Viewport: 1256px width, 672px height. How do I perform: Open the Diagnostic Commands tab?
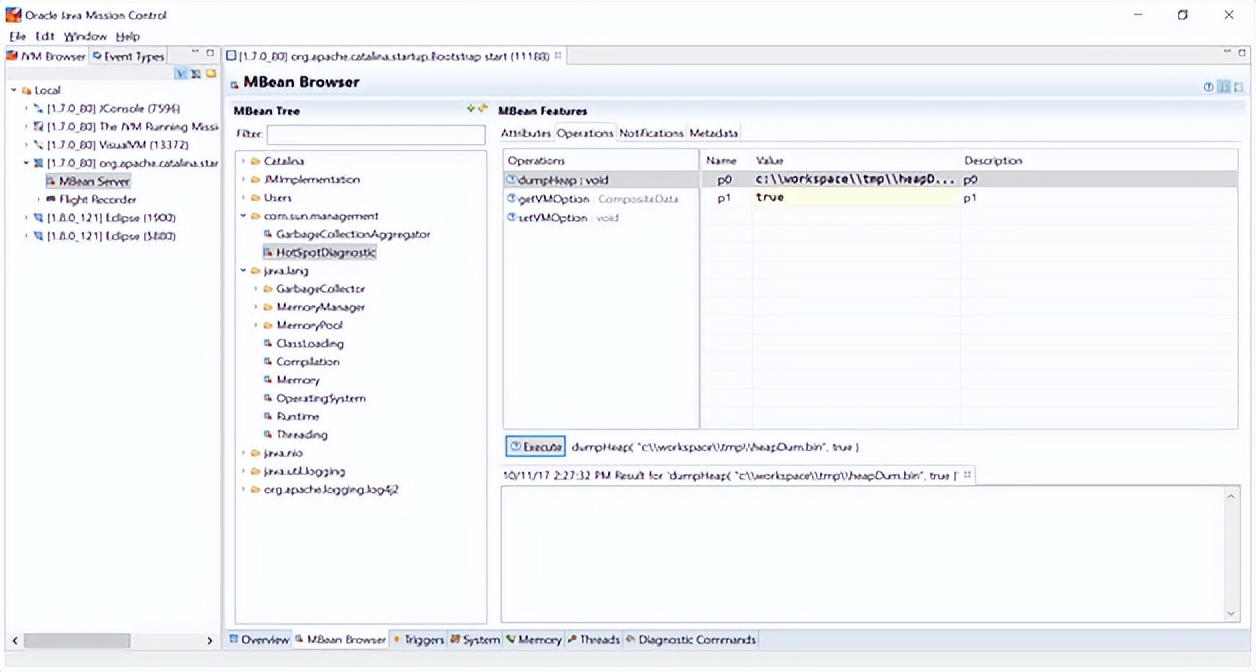690,639
